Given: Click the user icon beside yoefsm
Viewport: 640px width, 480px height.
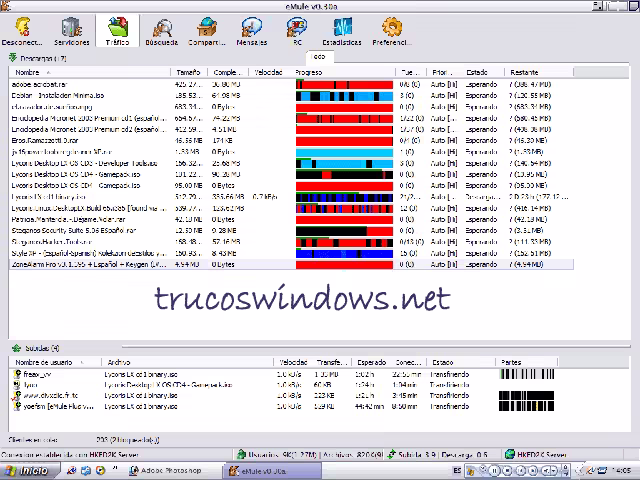Looking at the screenshot, I should (x=17, y=406).
